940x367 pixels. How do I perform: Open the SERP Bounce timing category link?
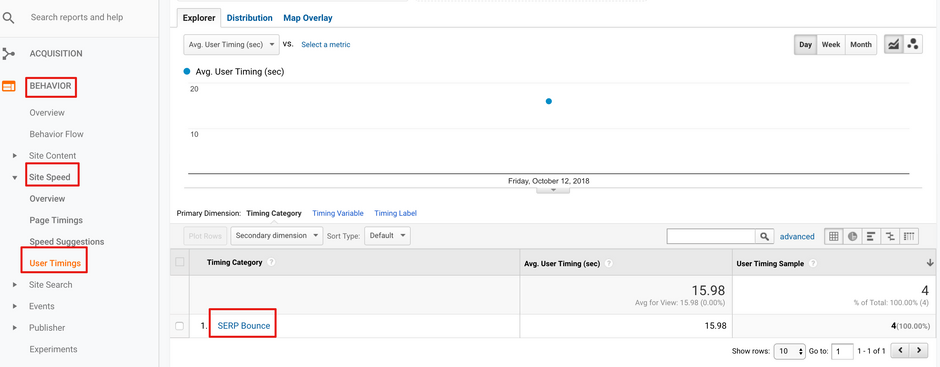point(243,326)
